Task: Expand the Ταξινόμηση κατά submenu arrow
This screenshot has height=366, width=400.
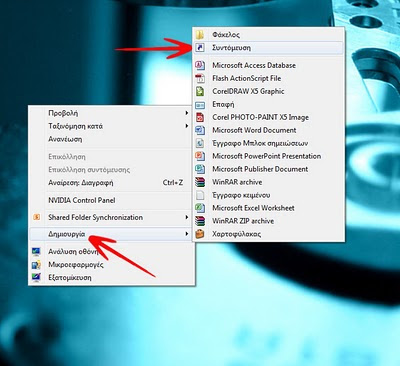Action: (187, 126)
